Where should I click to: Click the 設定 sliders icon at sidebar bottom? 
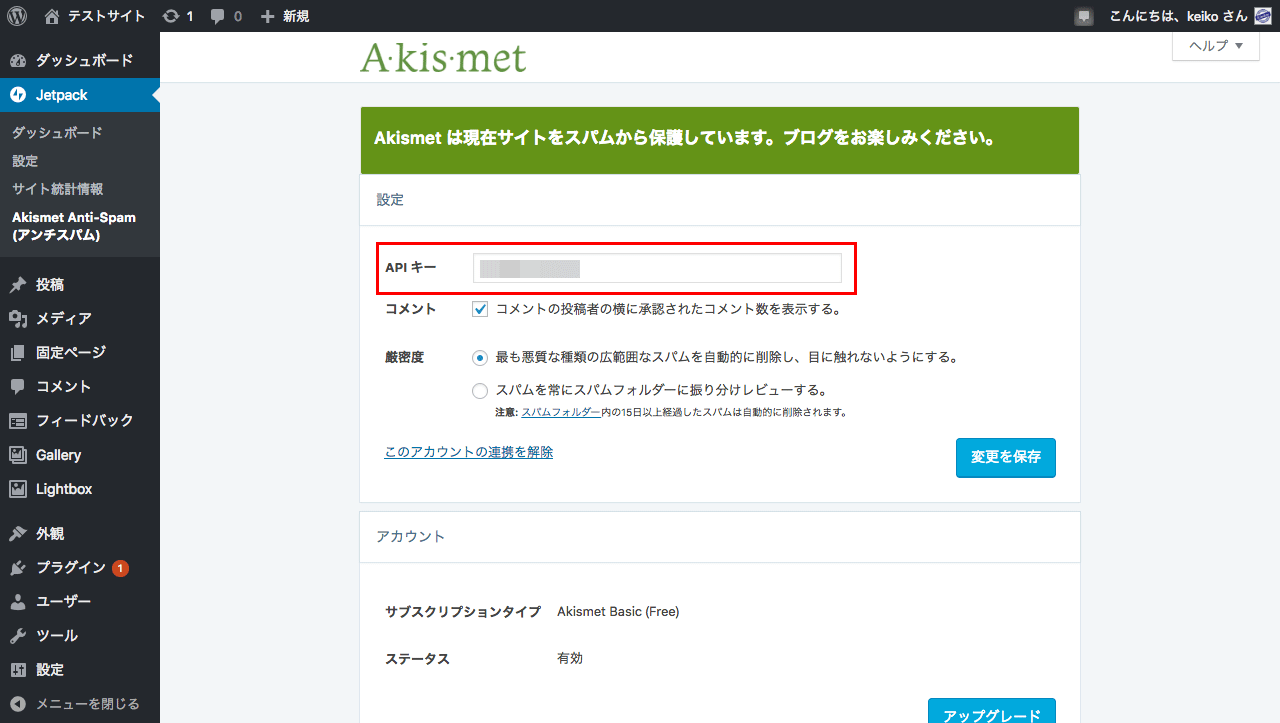point(18,670)
